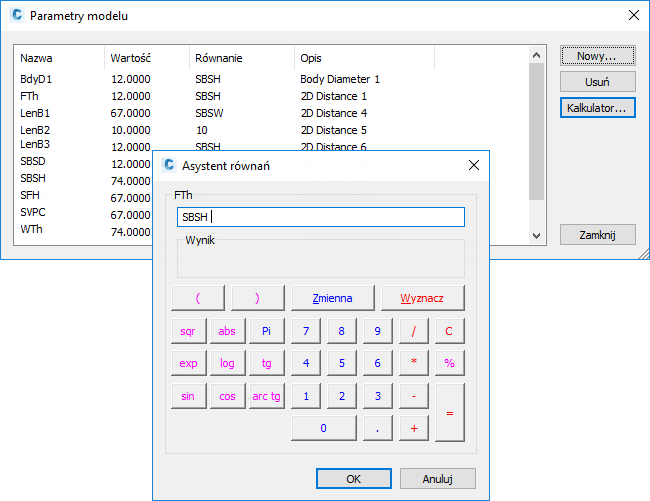Viewport: 650px width, 501px height.
Task: Click the decimal point key
Action: click(377, 428)
